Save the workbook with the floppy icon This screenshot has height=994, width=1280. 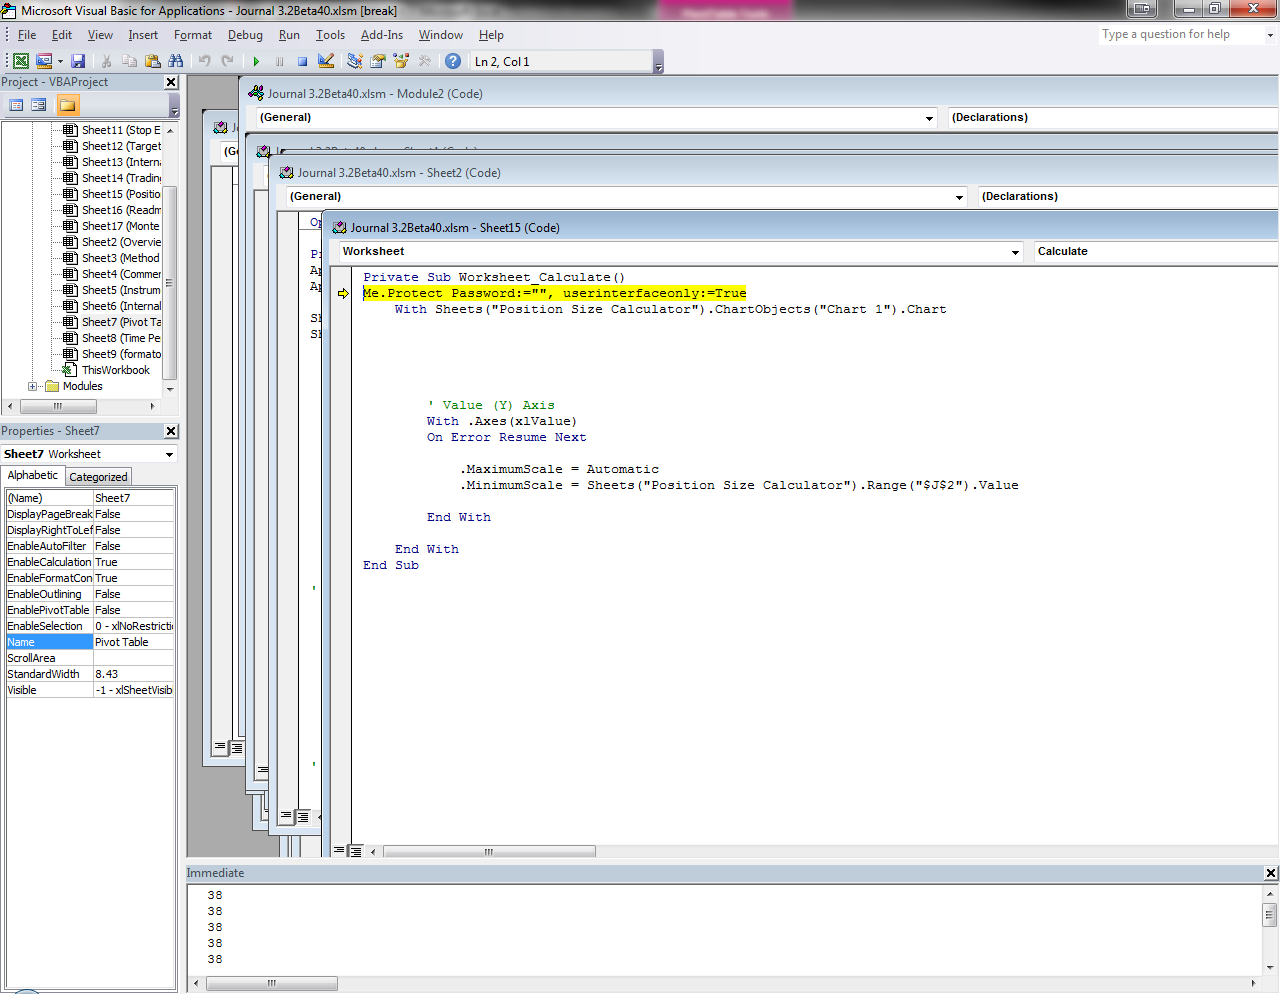(x=78, y=61)
